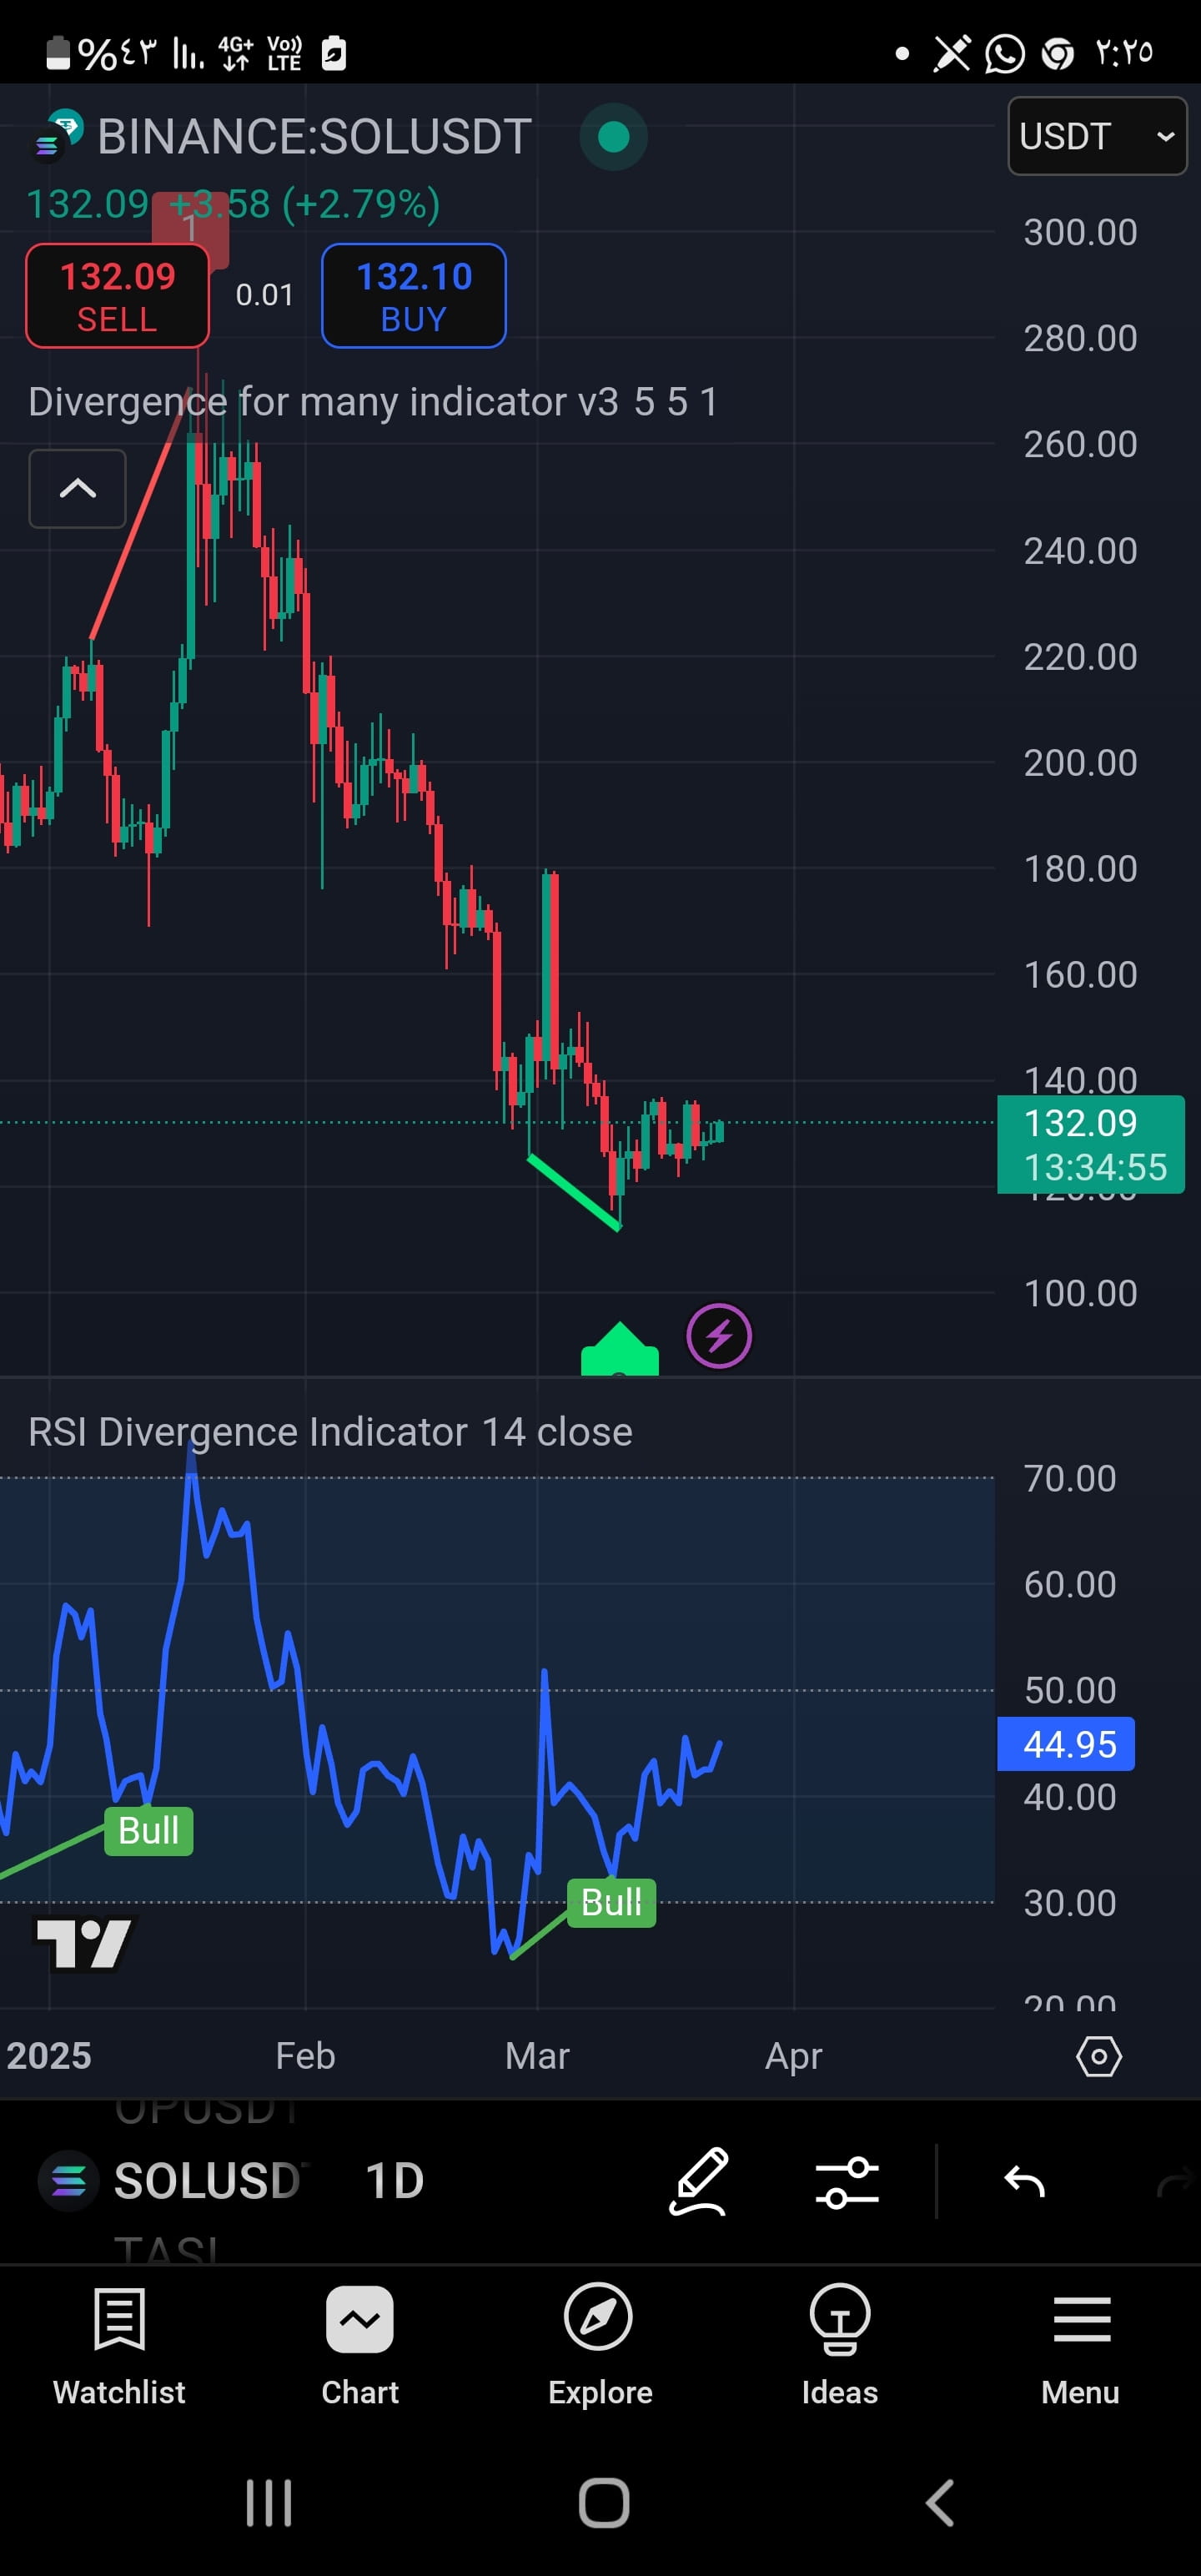
Task: Undo the last action with the arrow
Action: (1025, 2181)
